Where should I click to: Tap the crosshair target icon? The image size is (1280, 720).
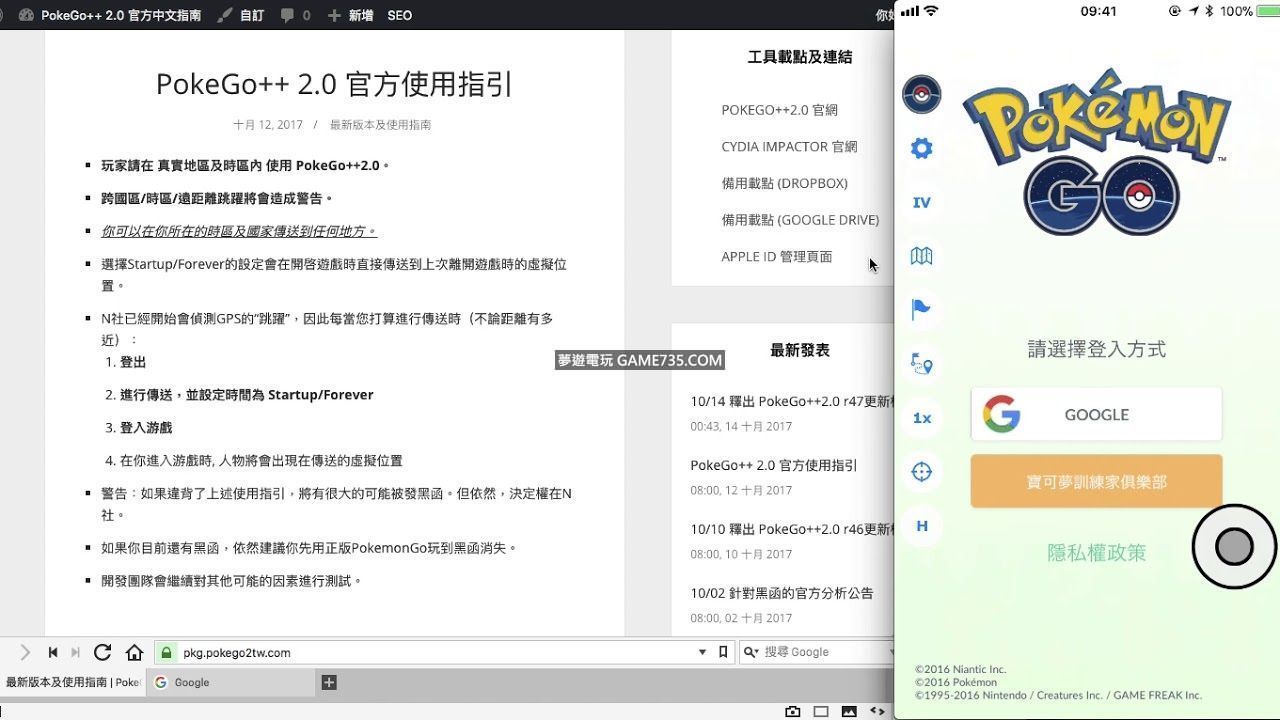click(921, 472)
